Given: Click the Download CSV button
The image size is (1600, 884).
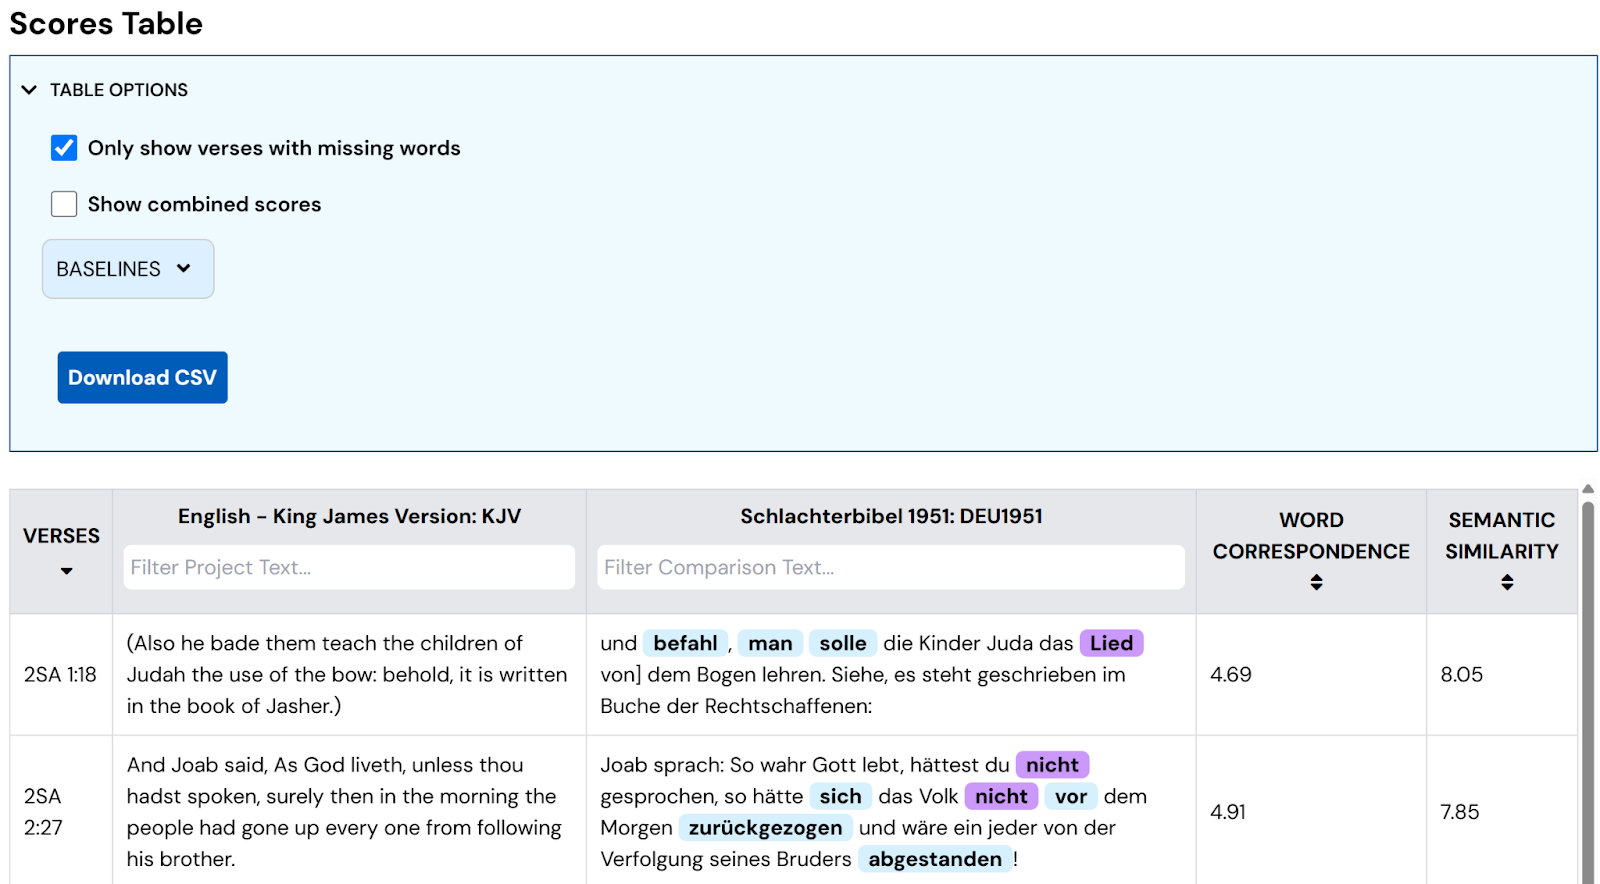Looking at the screenshot, I should [142, 377].
